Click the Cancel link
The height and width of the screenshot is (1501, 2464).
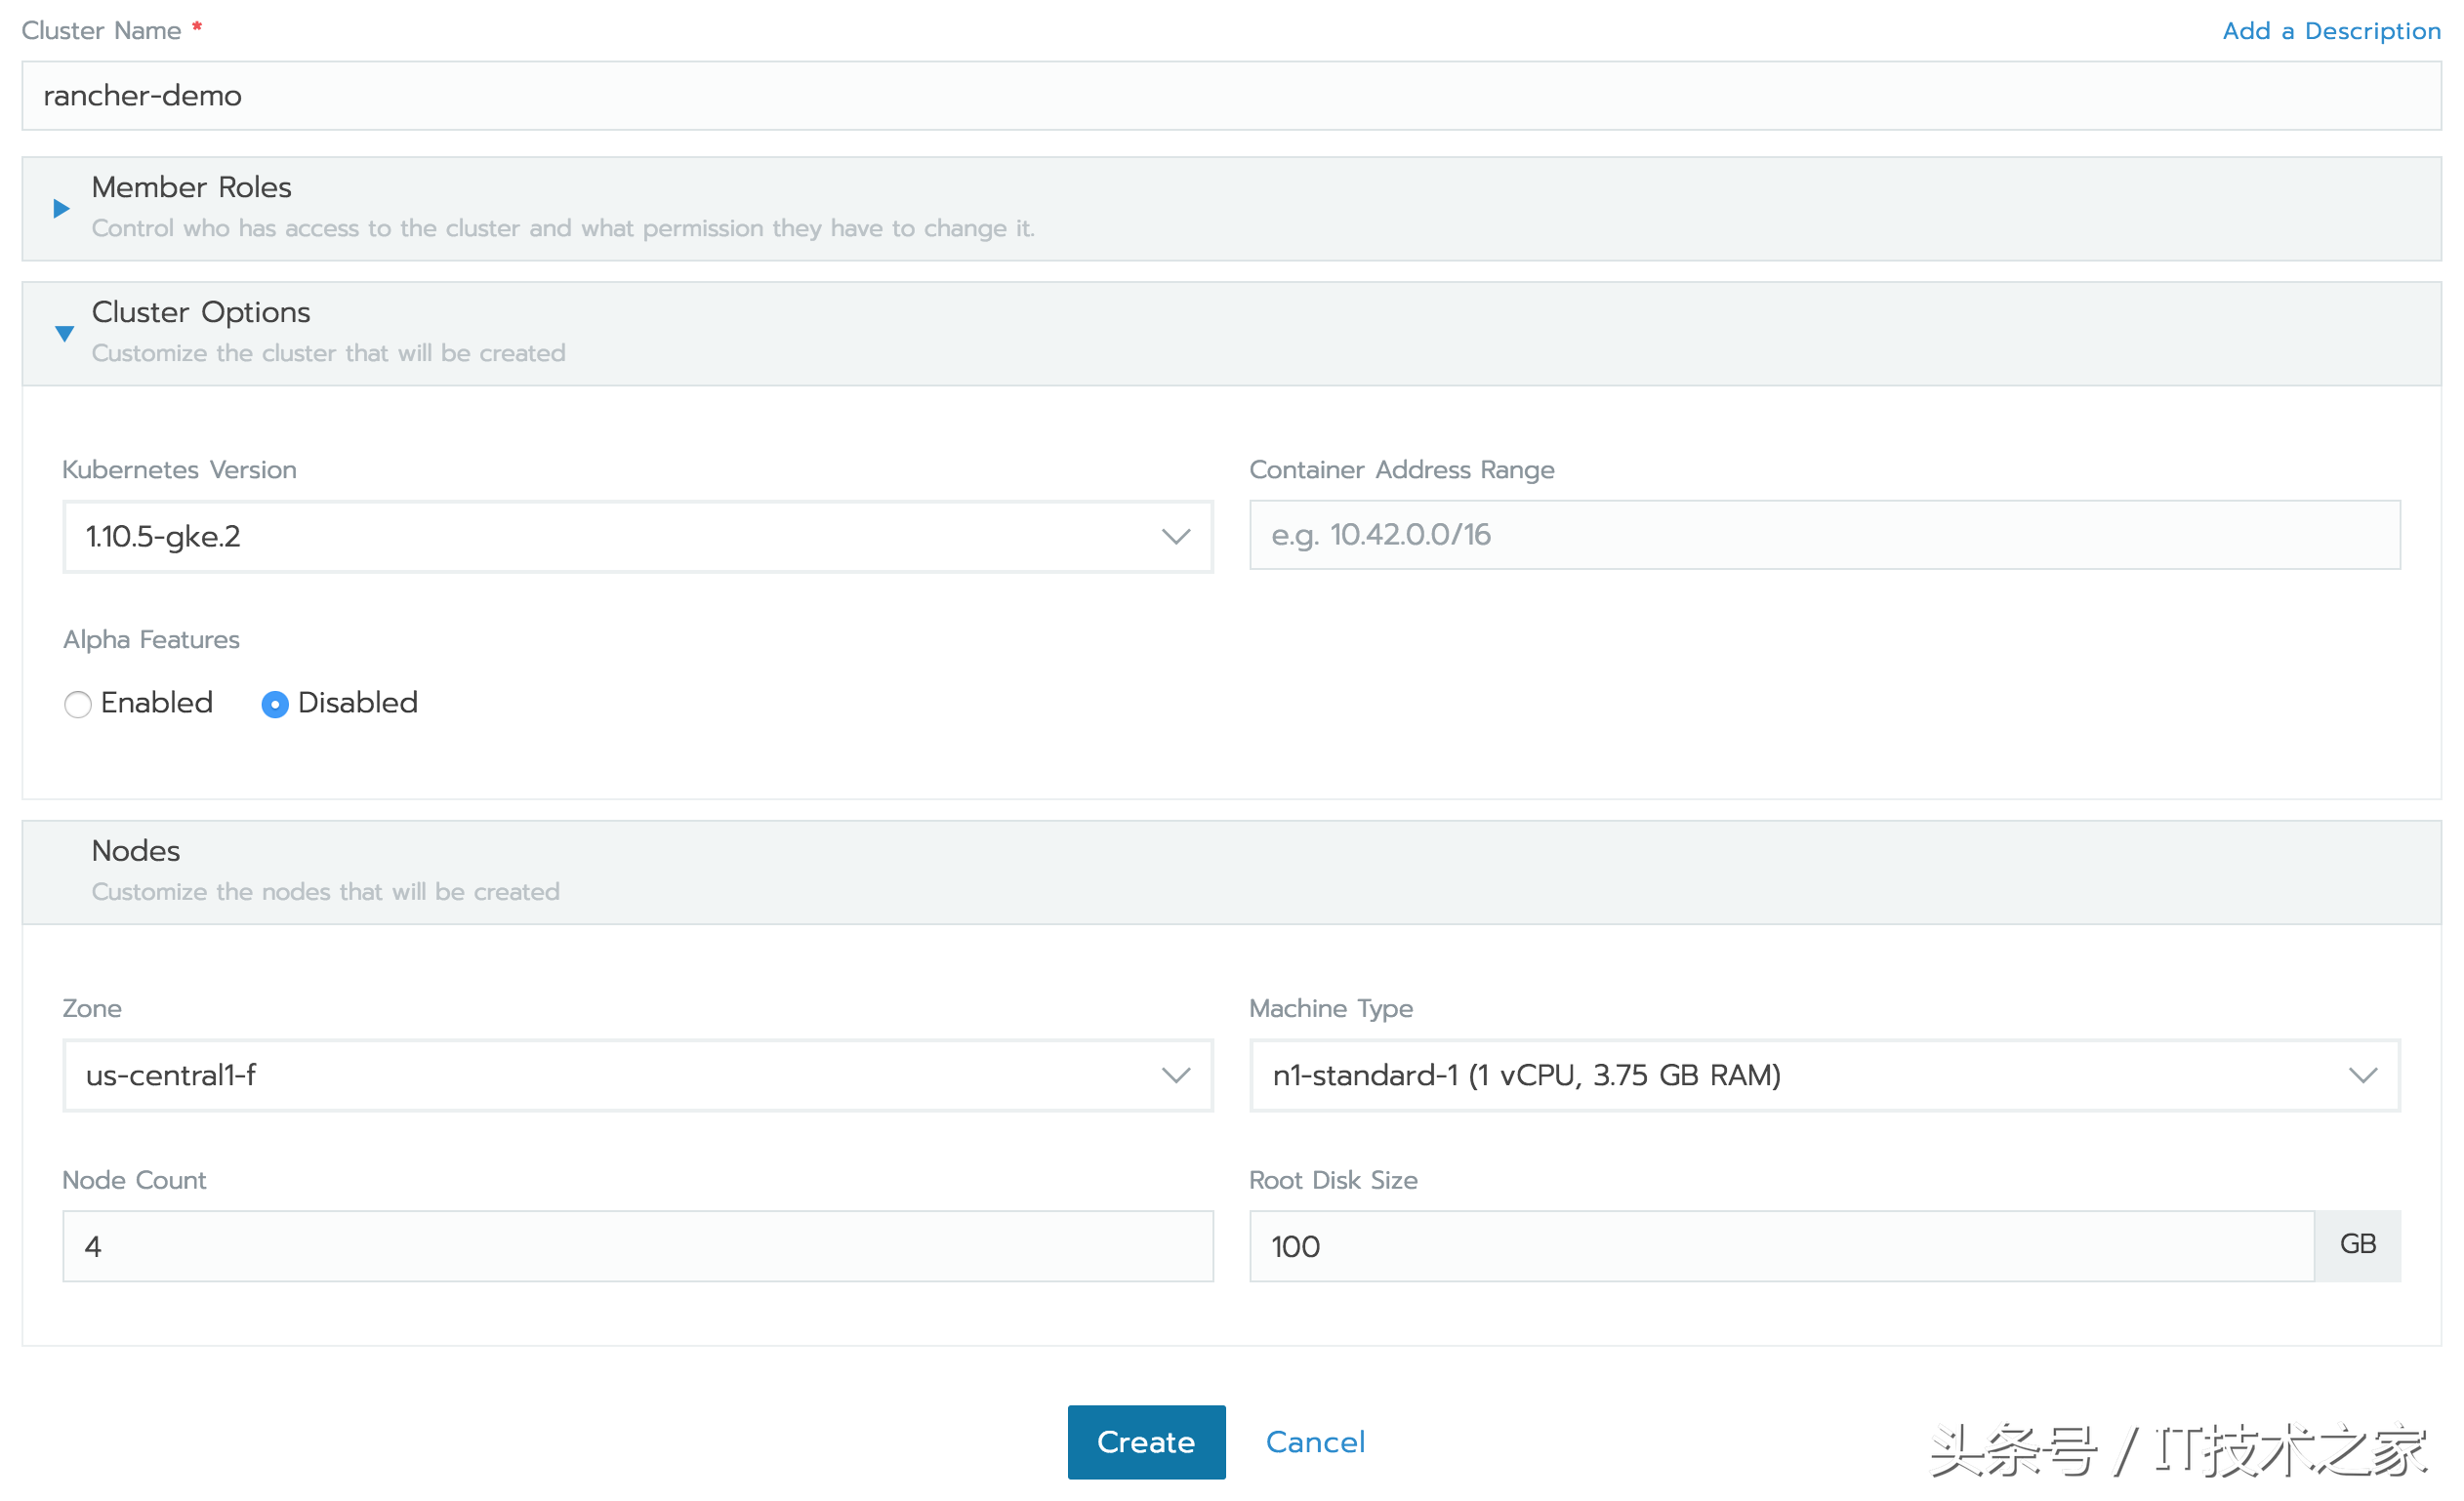[x=1314, y=1441]
